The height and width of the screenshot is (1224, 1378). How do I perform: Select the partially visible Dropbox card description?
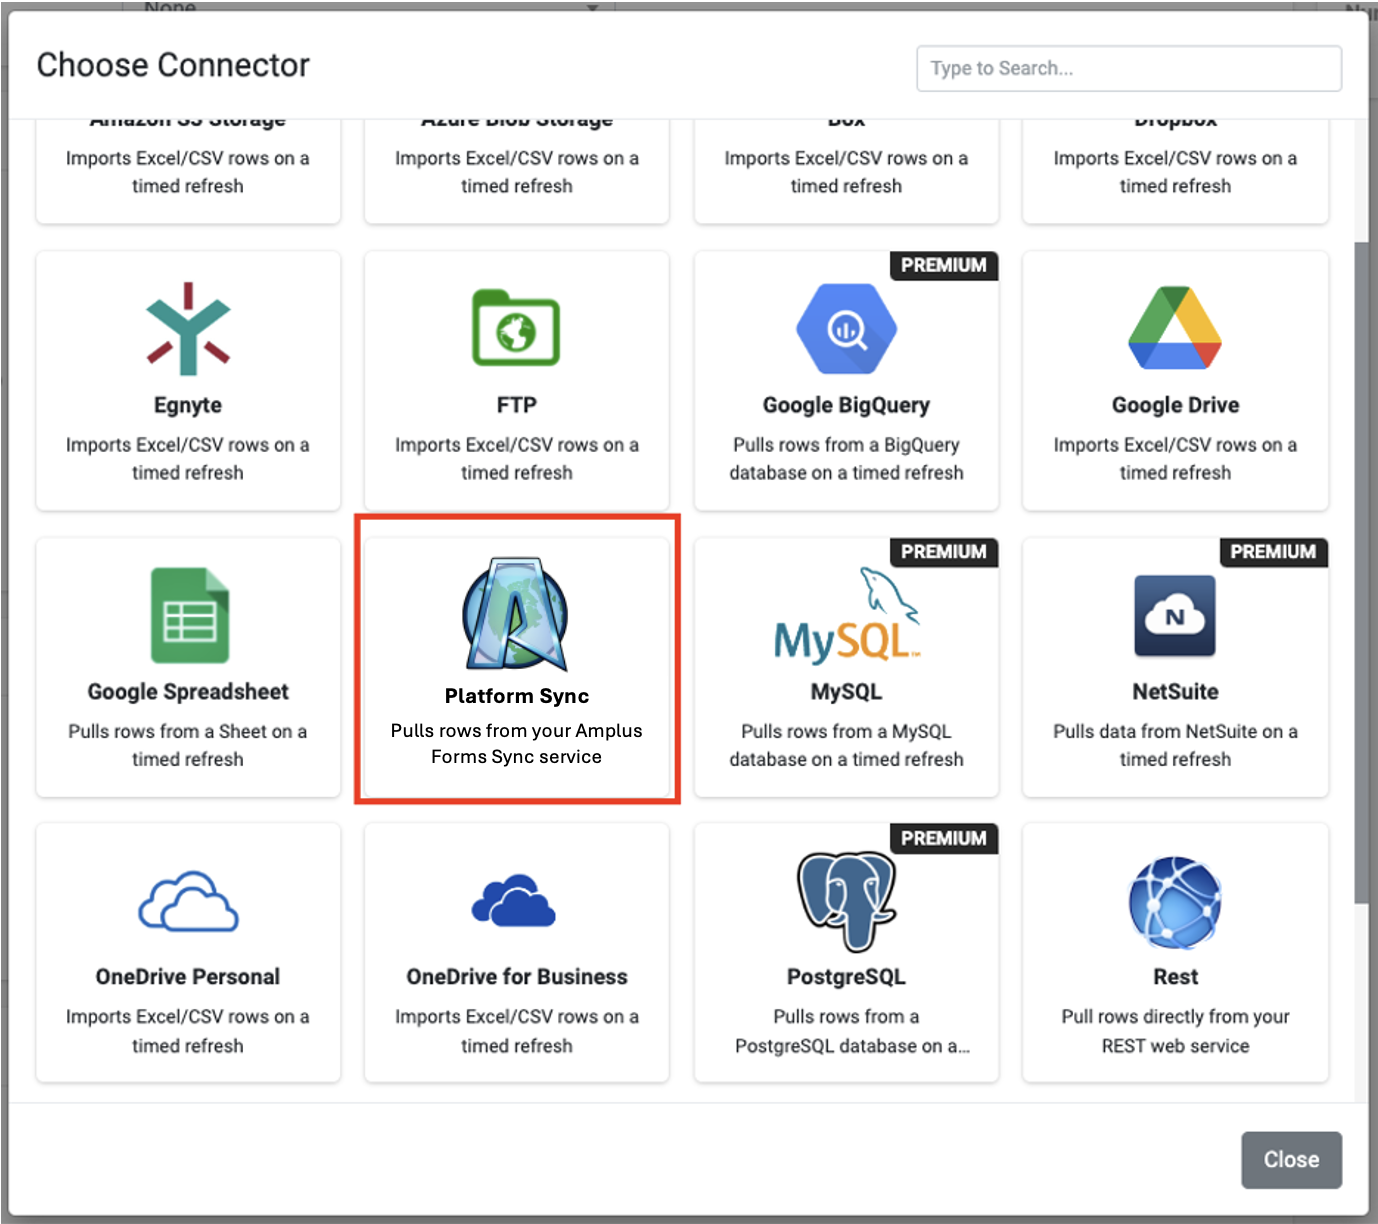point(1175,172)
